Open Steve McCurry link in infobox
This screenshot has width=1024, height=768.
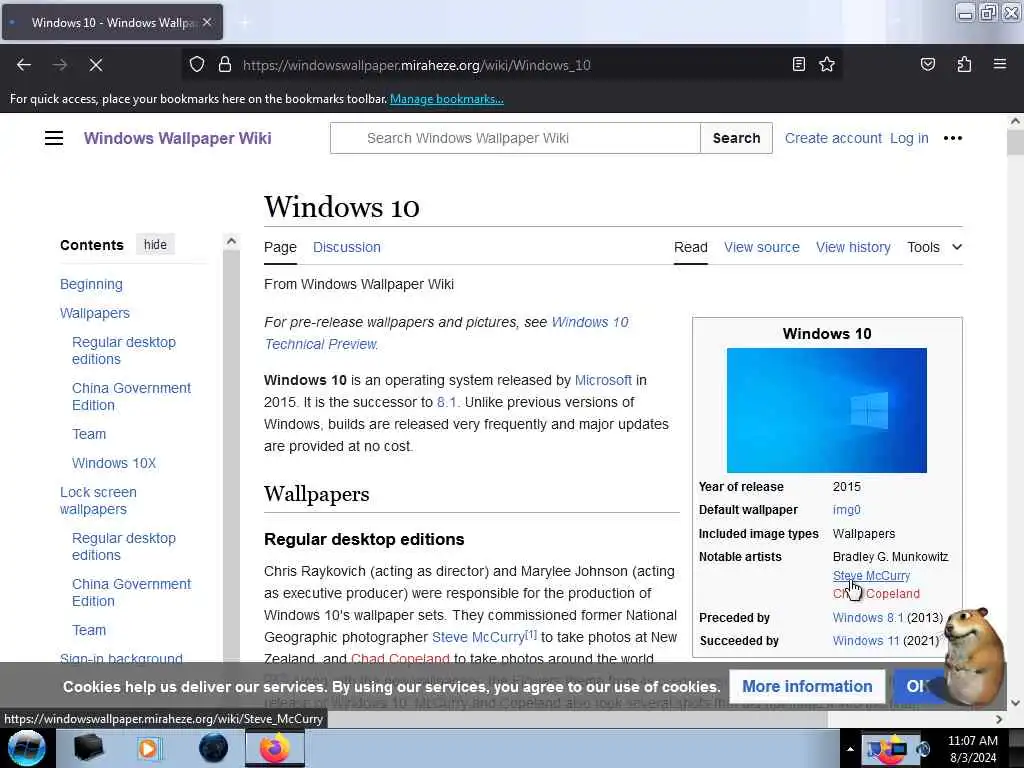(x=871, y=575)
